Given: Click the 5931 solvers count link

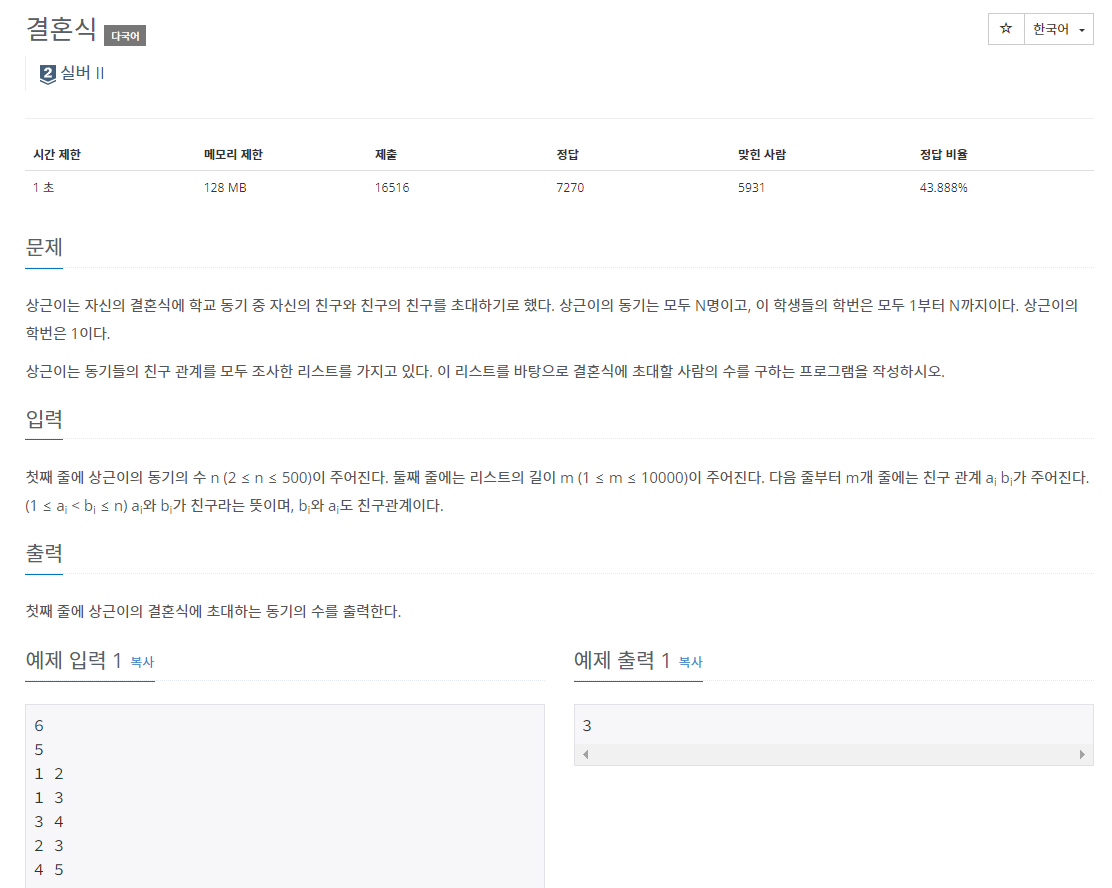Looking at the screenshot, I should (750, 187).
